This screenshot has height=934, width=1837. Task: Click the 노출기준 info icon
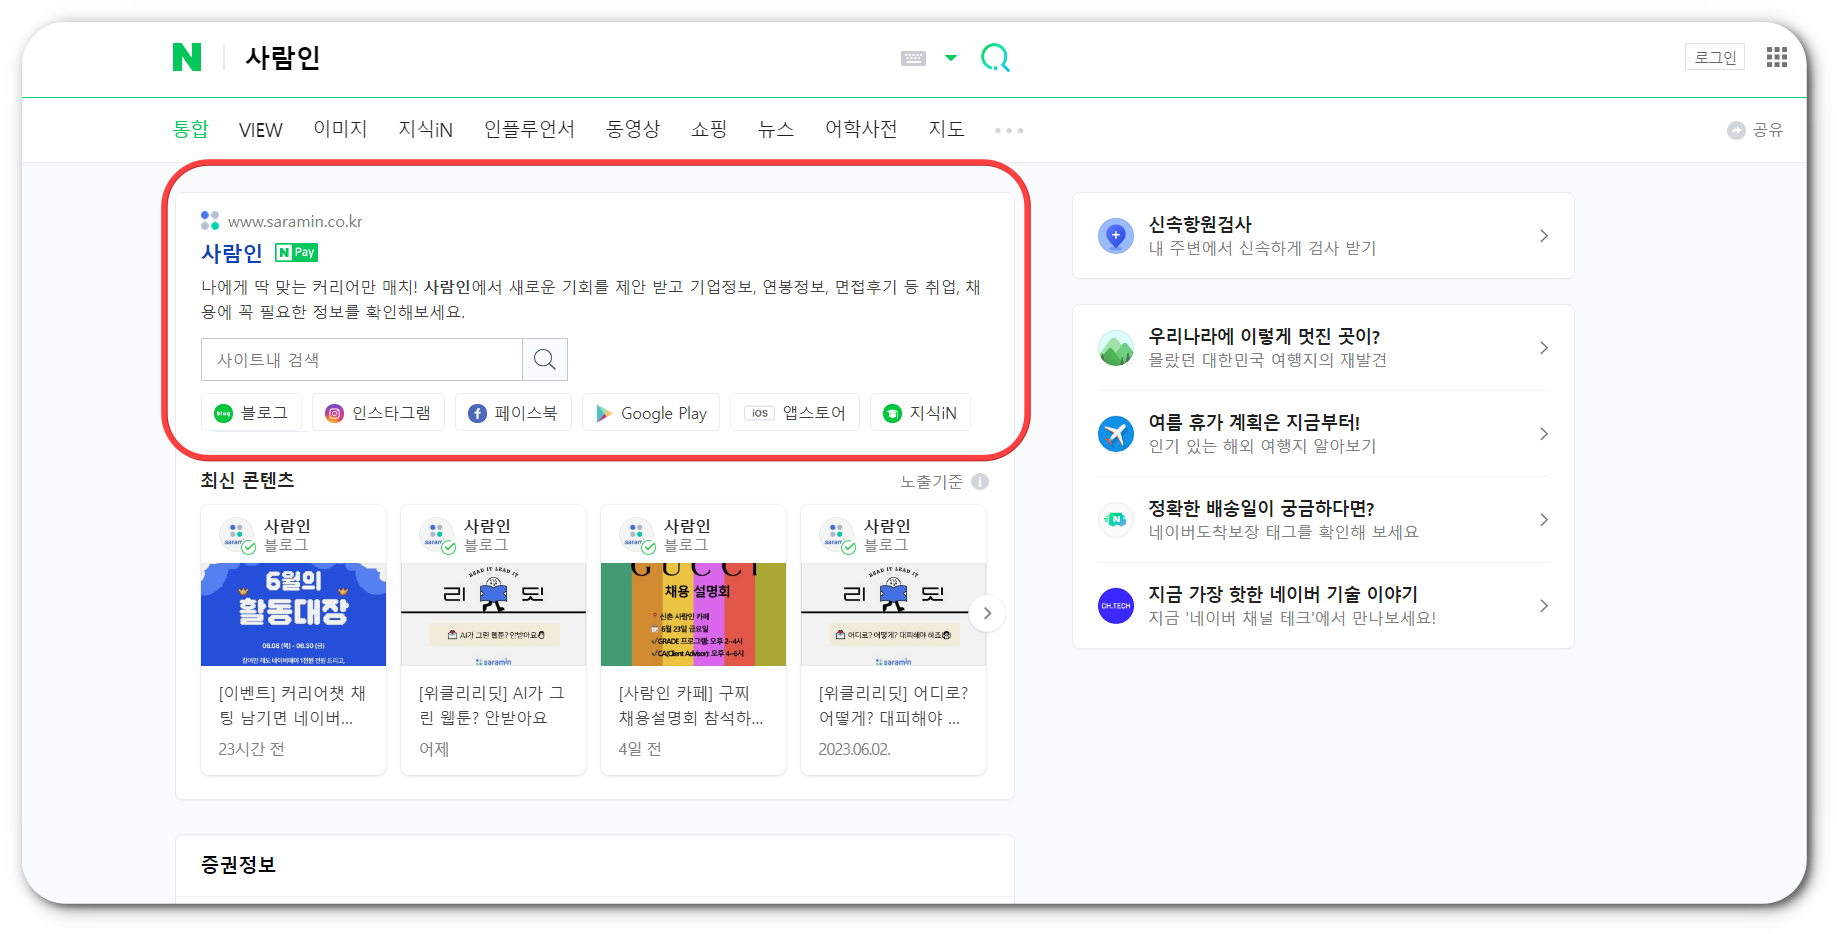[981, 481]
